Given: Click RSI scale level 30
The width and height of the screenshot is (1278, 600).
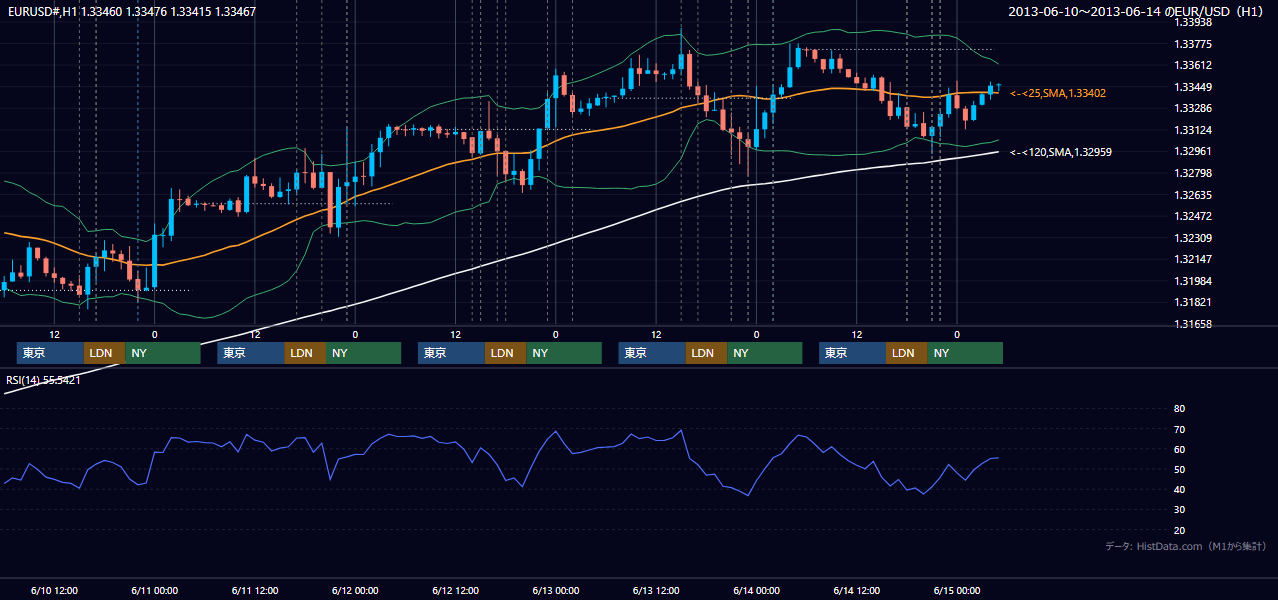Looking at the screenshot, I should point(1179,510).
